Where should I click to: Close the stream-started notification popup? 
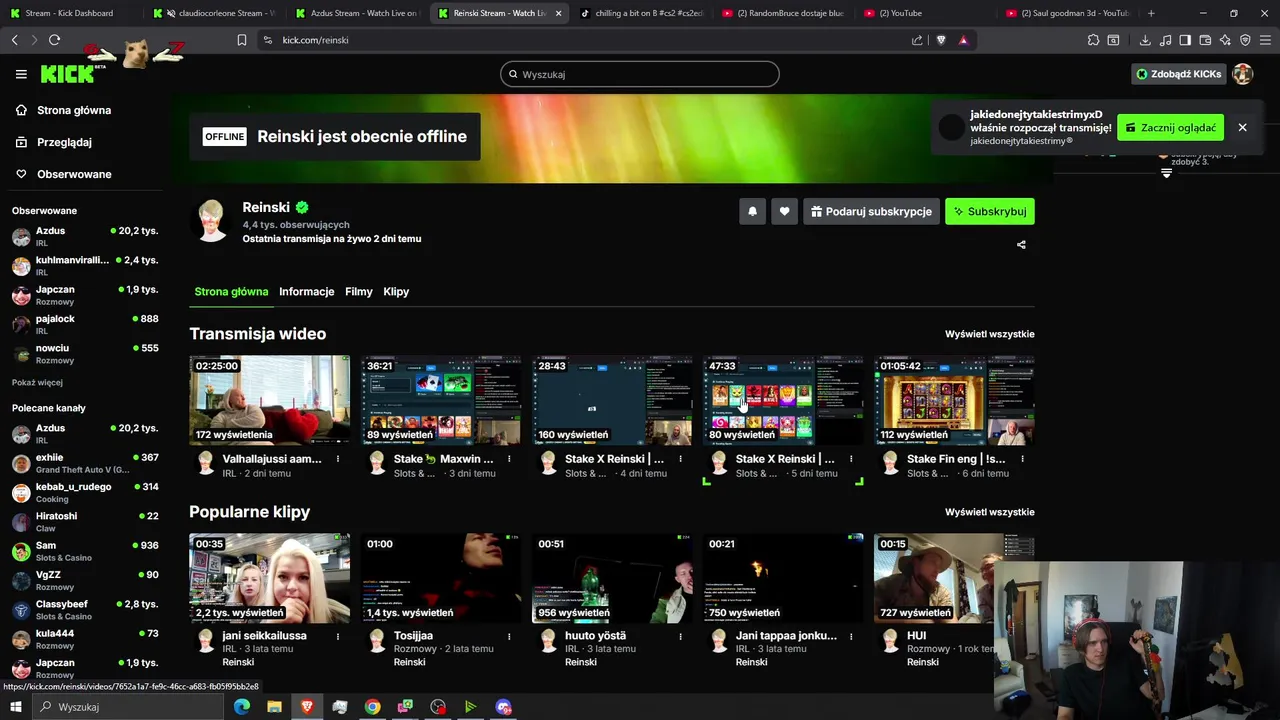pos(1242,127)
